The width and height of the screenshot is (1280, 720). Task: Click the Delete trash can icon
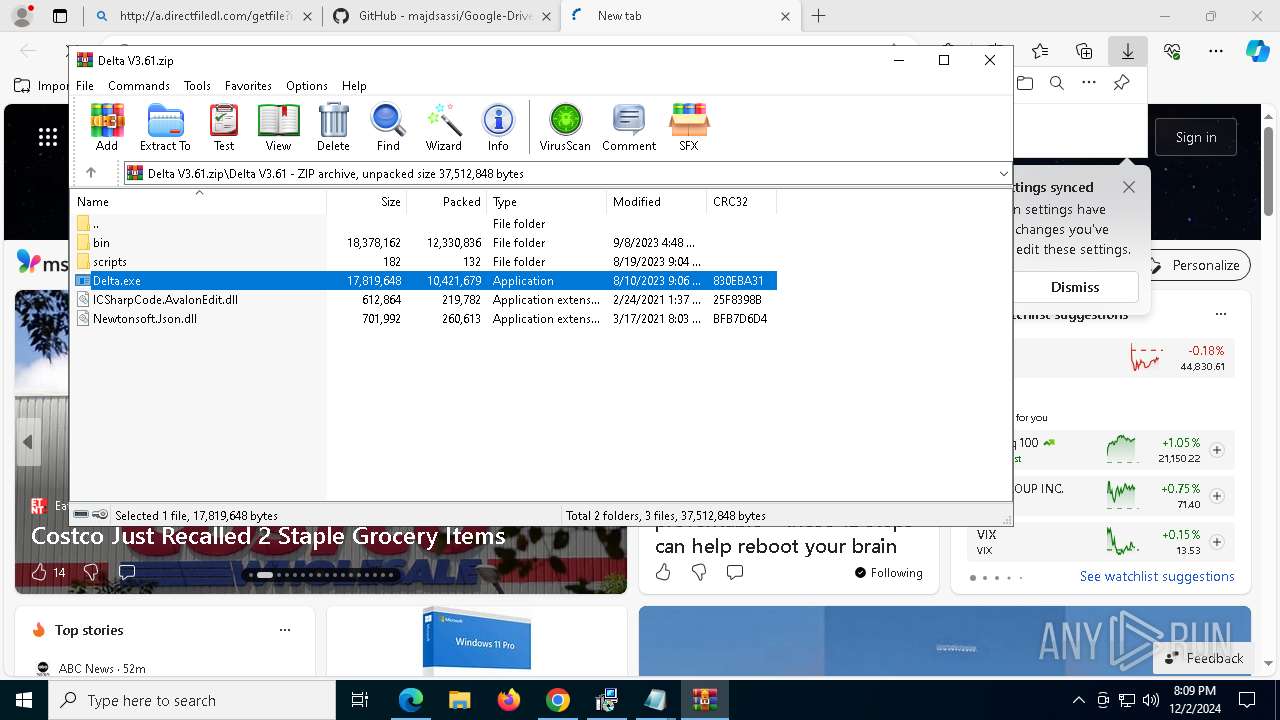(x=333, y=127)
